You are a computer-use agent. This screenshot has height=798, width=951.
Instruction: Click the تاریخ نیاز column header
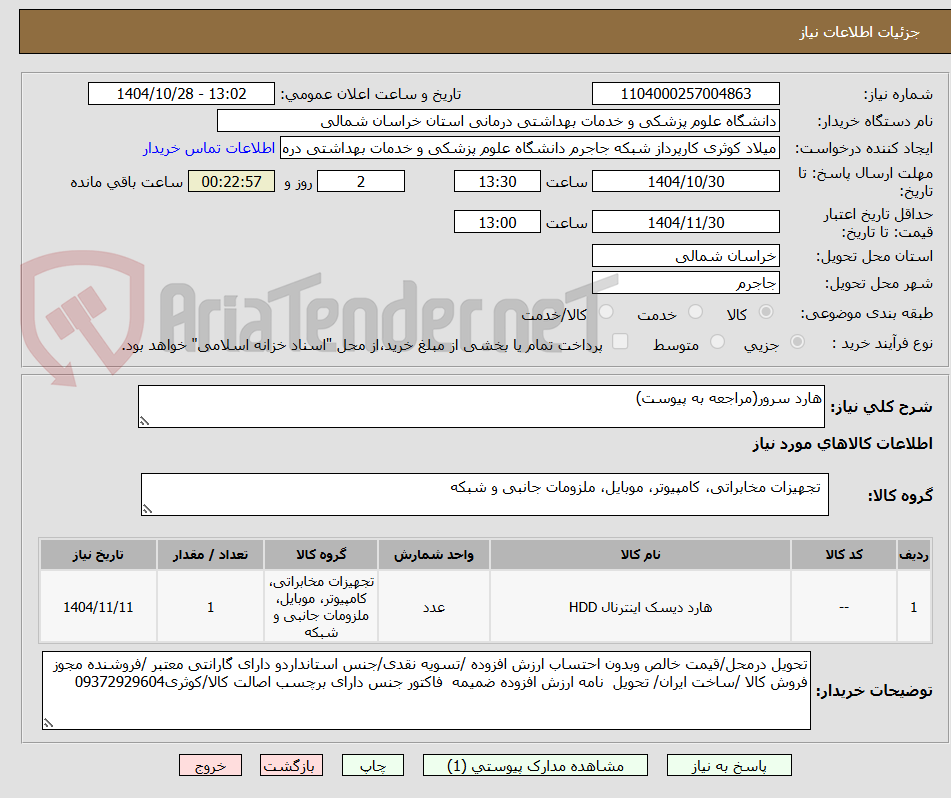click(98, 555)
